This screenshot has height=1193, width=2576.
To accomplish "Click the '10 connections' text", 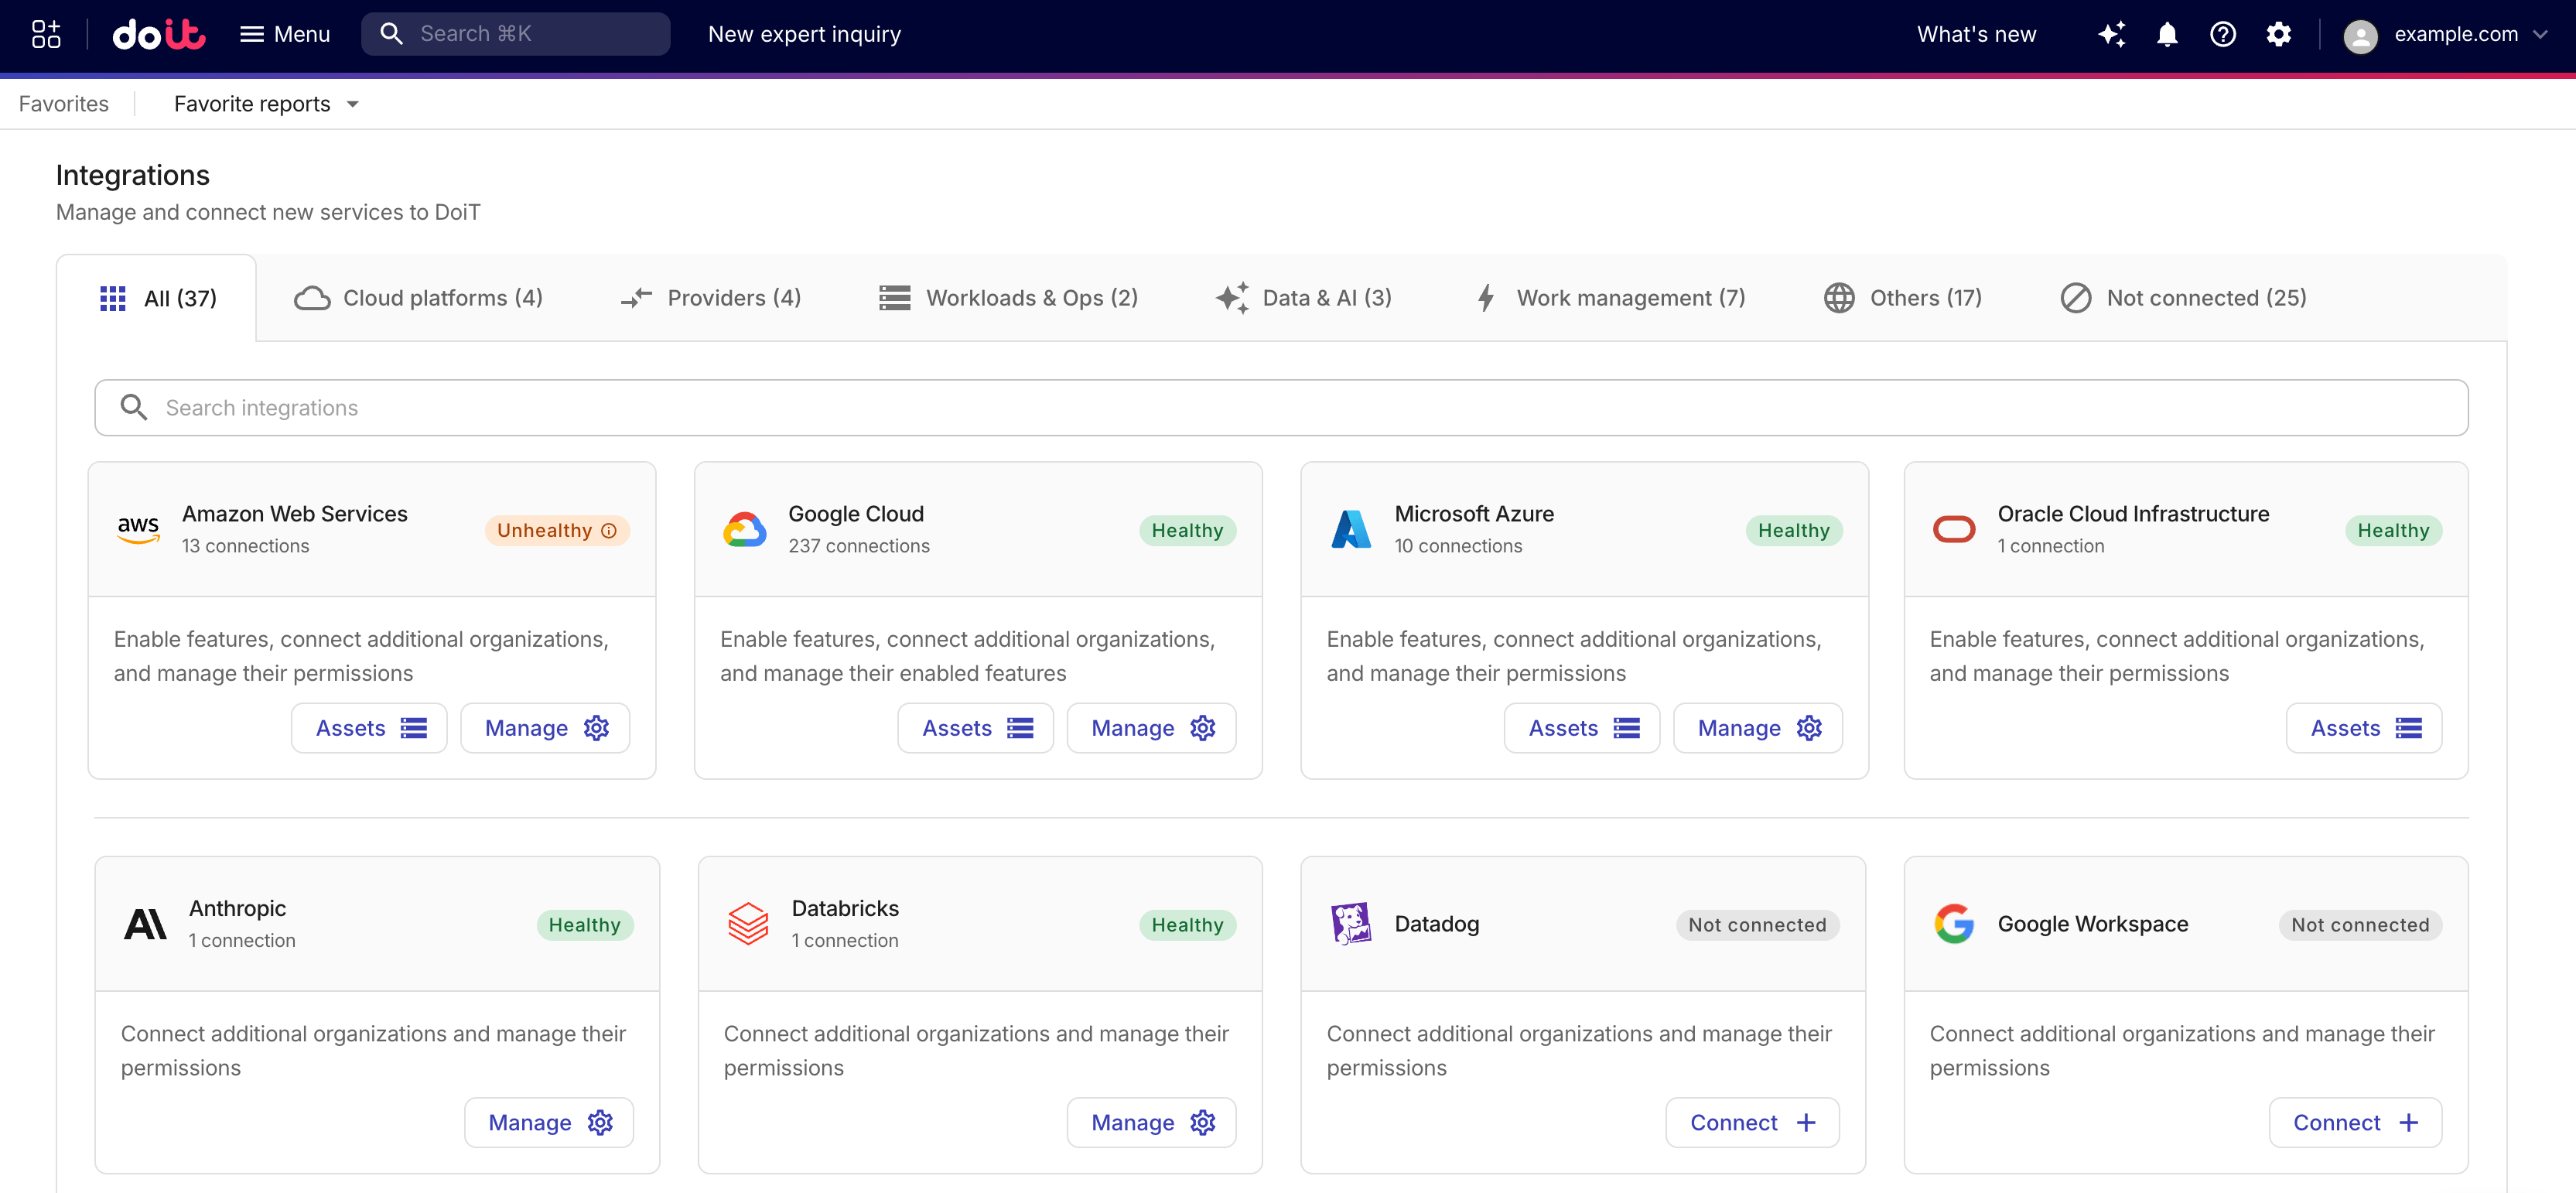I will tap(1458, 546).
